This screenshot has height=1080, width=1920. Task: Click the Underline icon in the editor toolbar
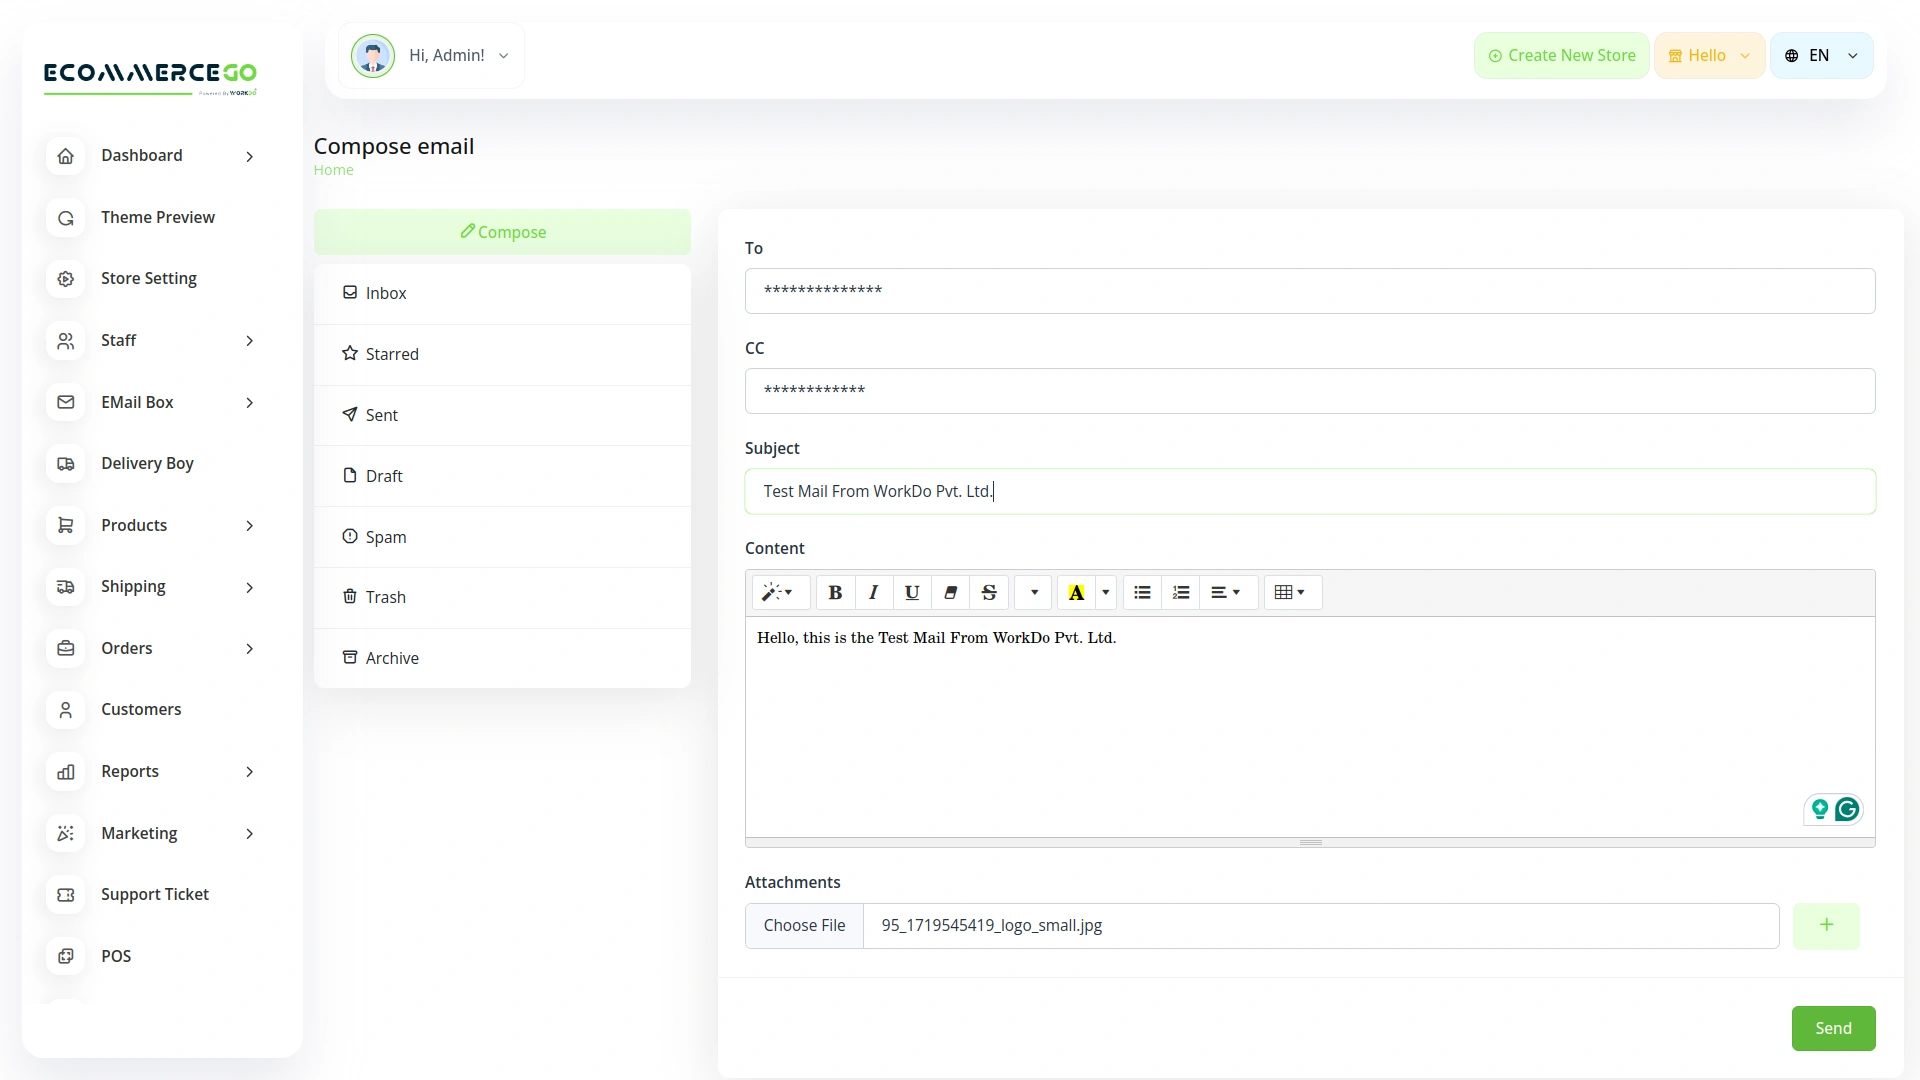(911, 592)
